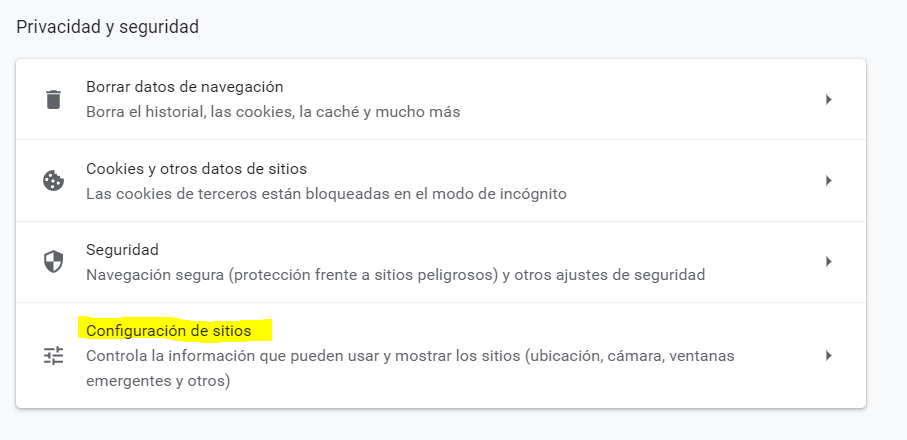This screenshot has width=907, height=440.
Task: Expand Configuración de sitios using its arrow
Action: click(828, 355)
